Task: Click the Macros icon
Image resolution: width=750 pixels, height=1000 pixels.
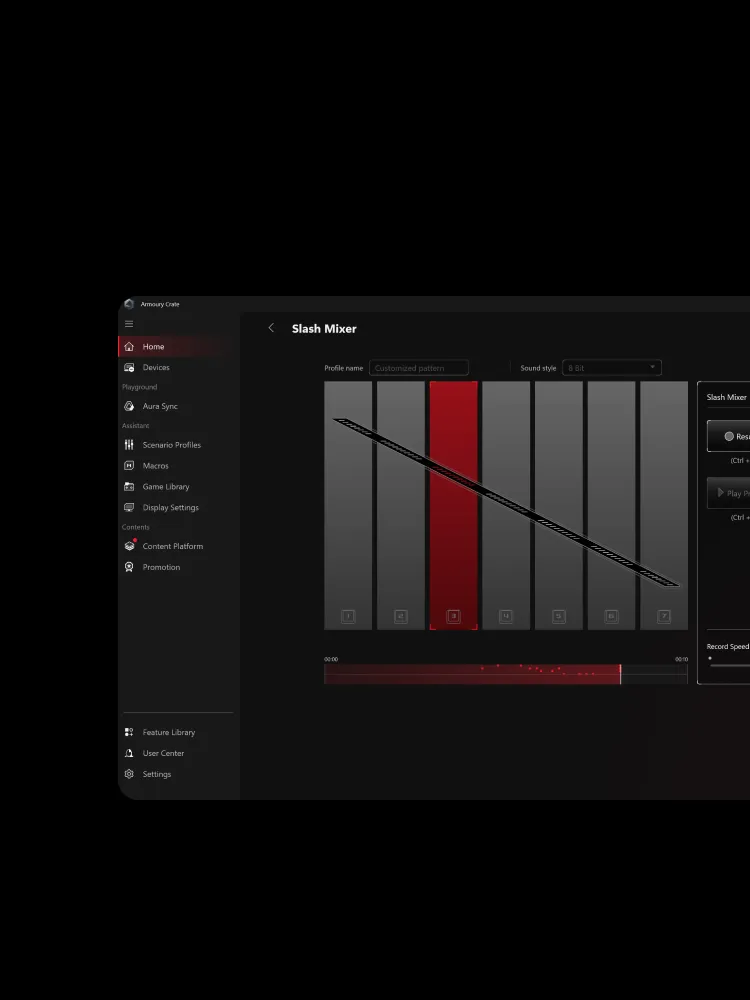Action: [x=129, y=466]
